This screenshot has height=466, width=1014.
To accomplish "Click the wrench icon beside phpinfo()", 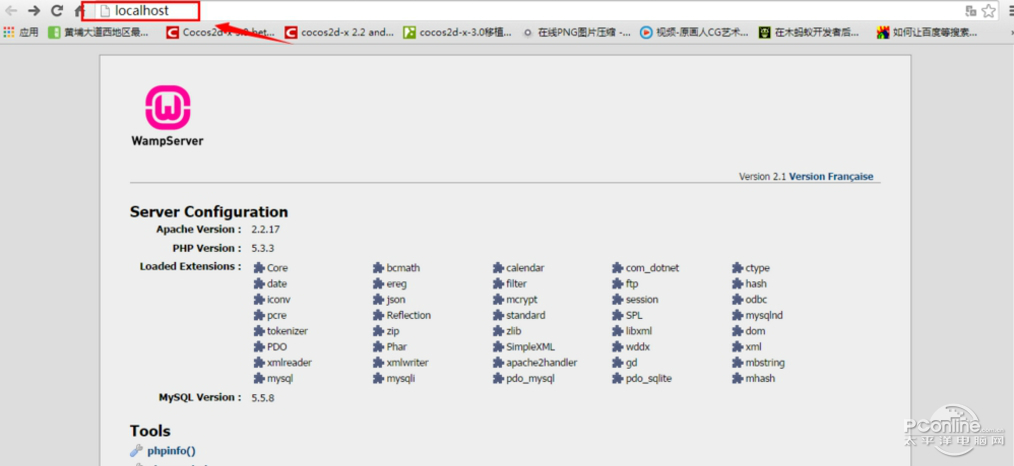I will click(136, 450).
